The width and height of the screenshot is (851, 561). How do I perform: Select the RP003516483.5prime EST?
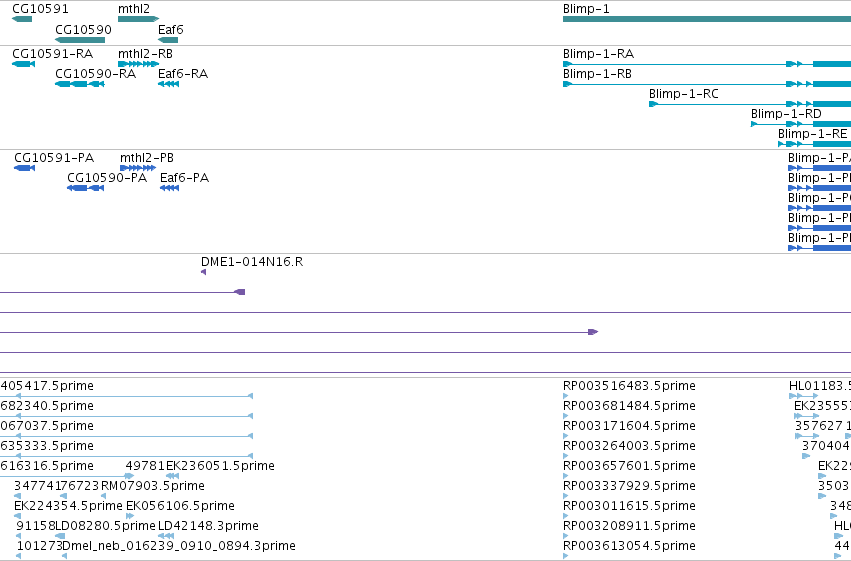[x=566, y=396]
